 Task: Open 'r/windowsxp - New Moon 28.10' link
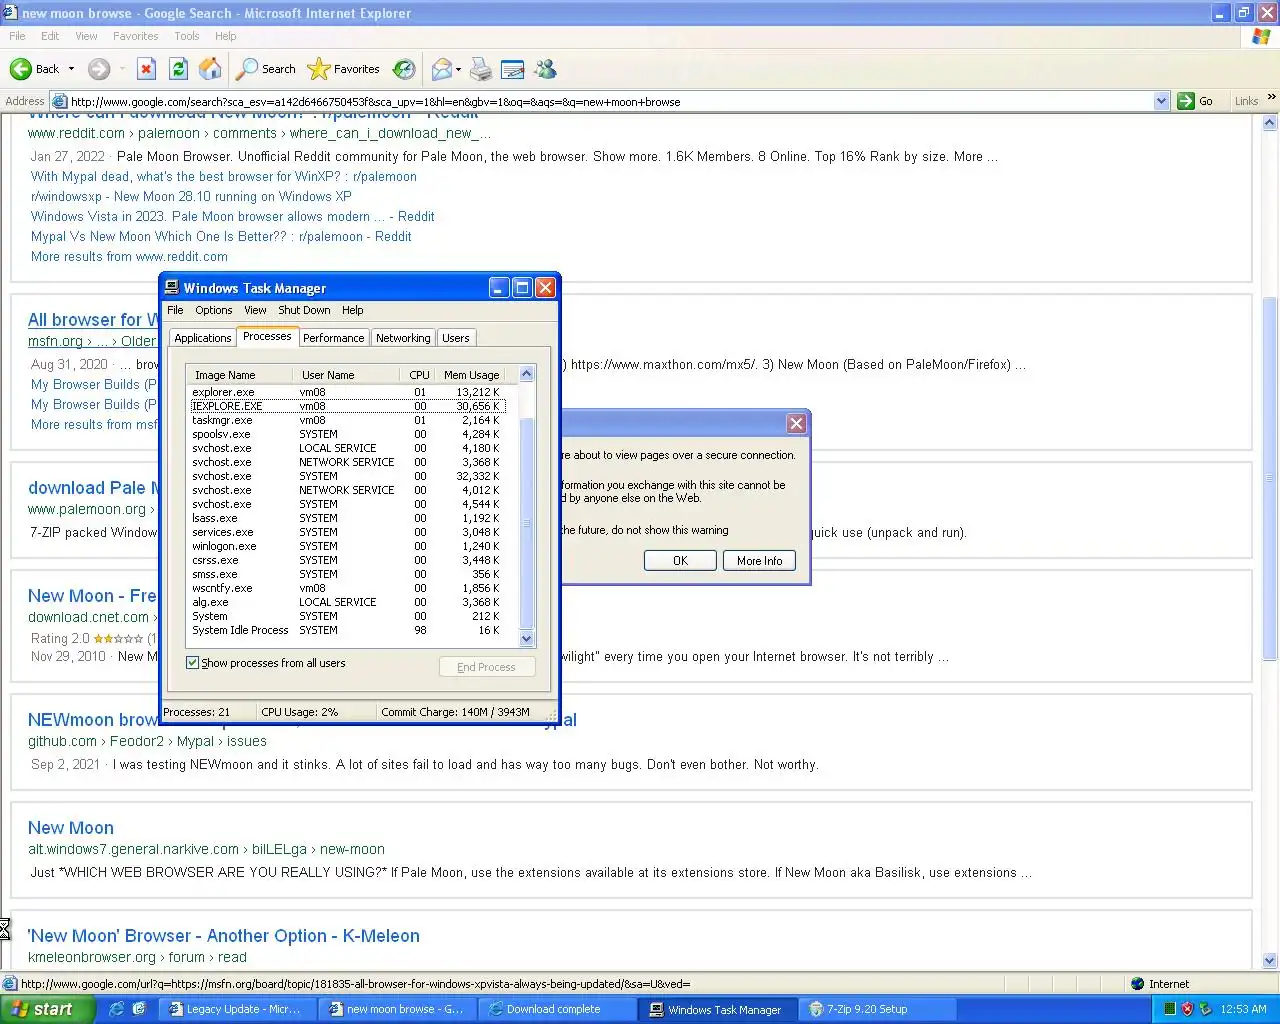click(x=191, y=196)
